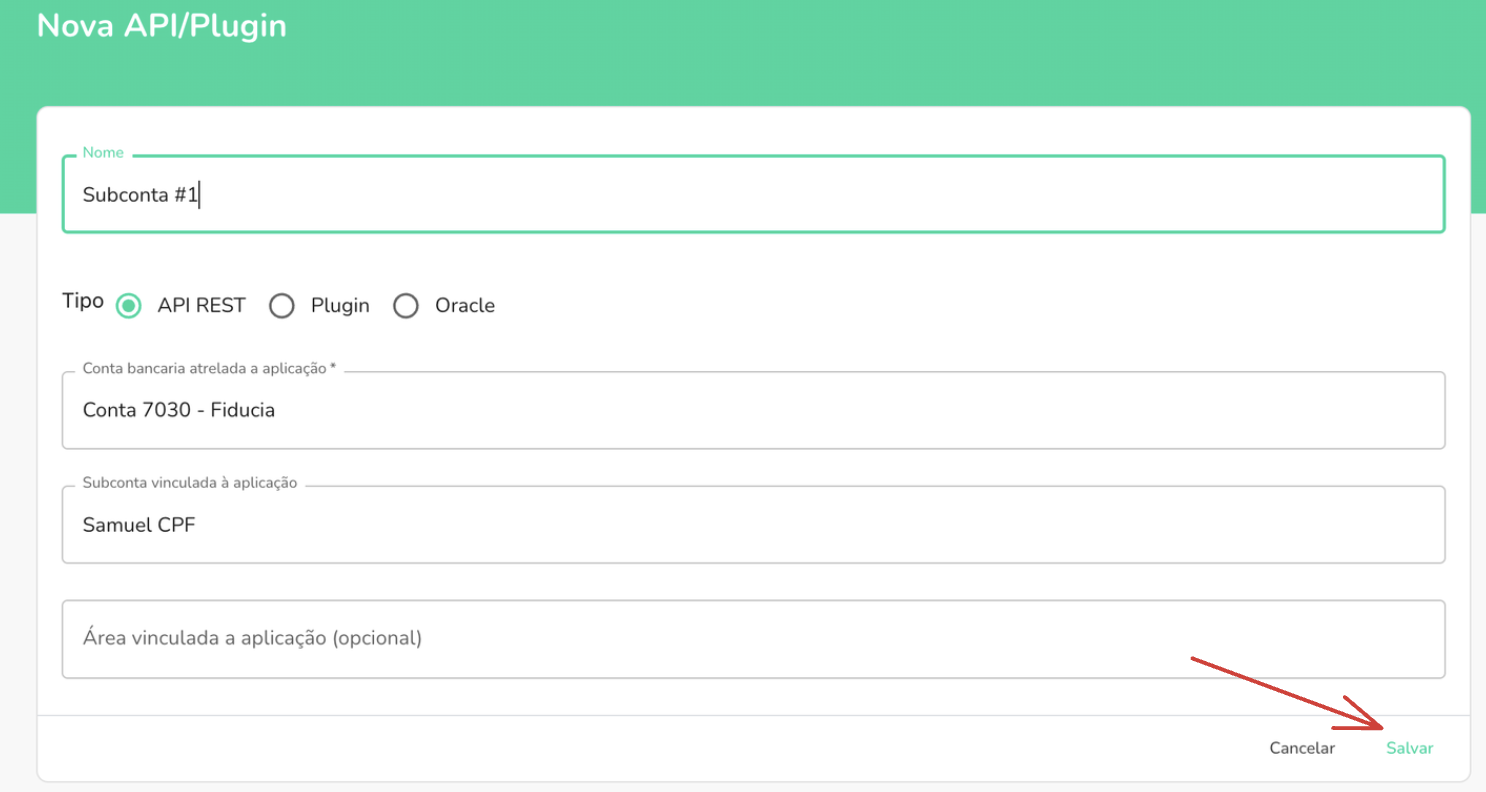Image resolution: width=1486 pixels, height=792 pixels.
Task: Click the "Subconta vinculada à aplicação" floating label
Action: (x=190, y=482)
